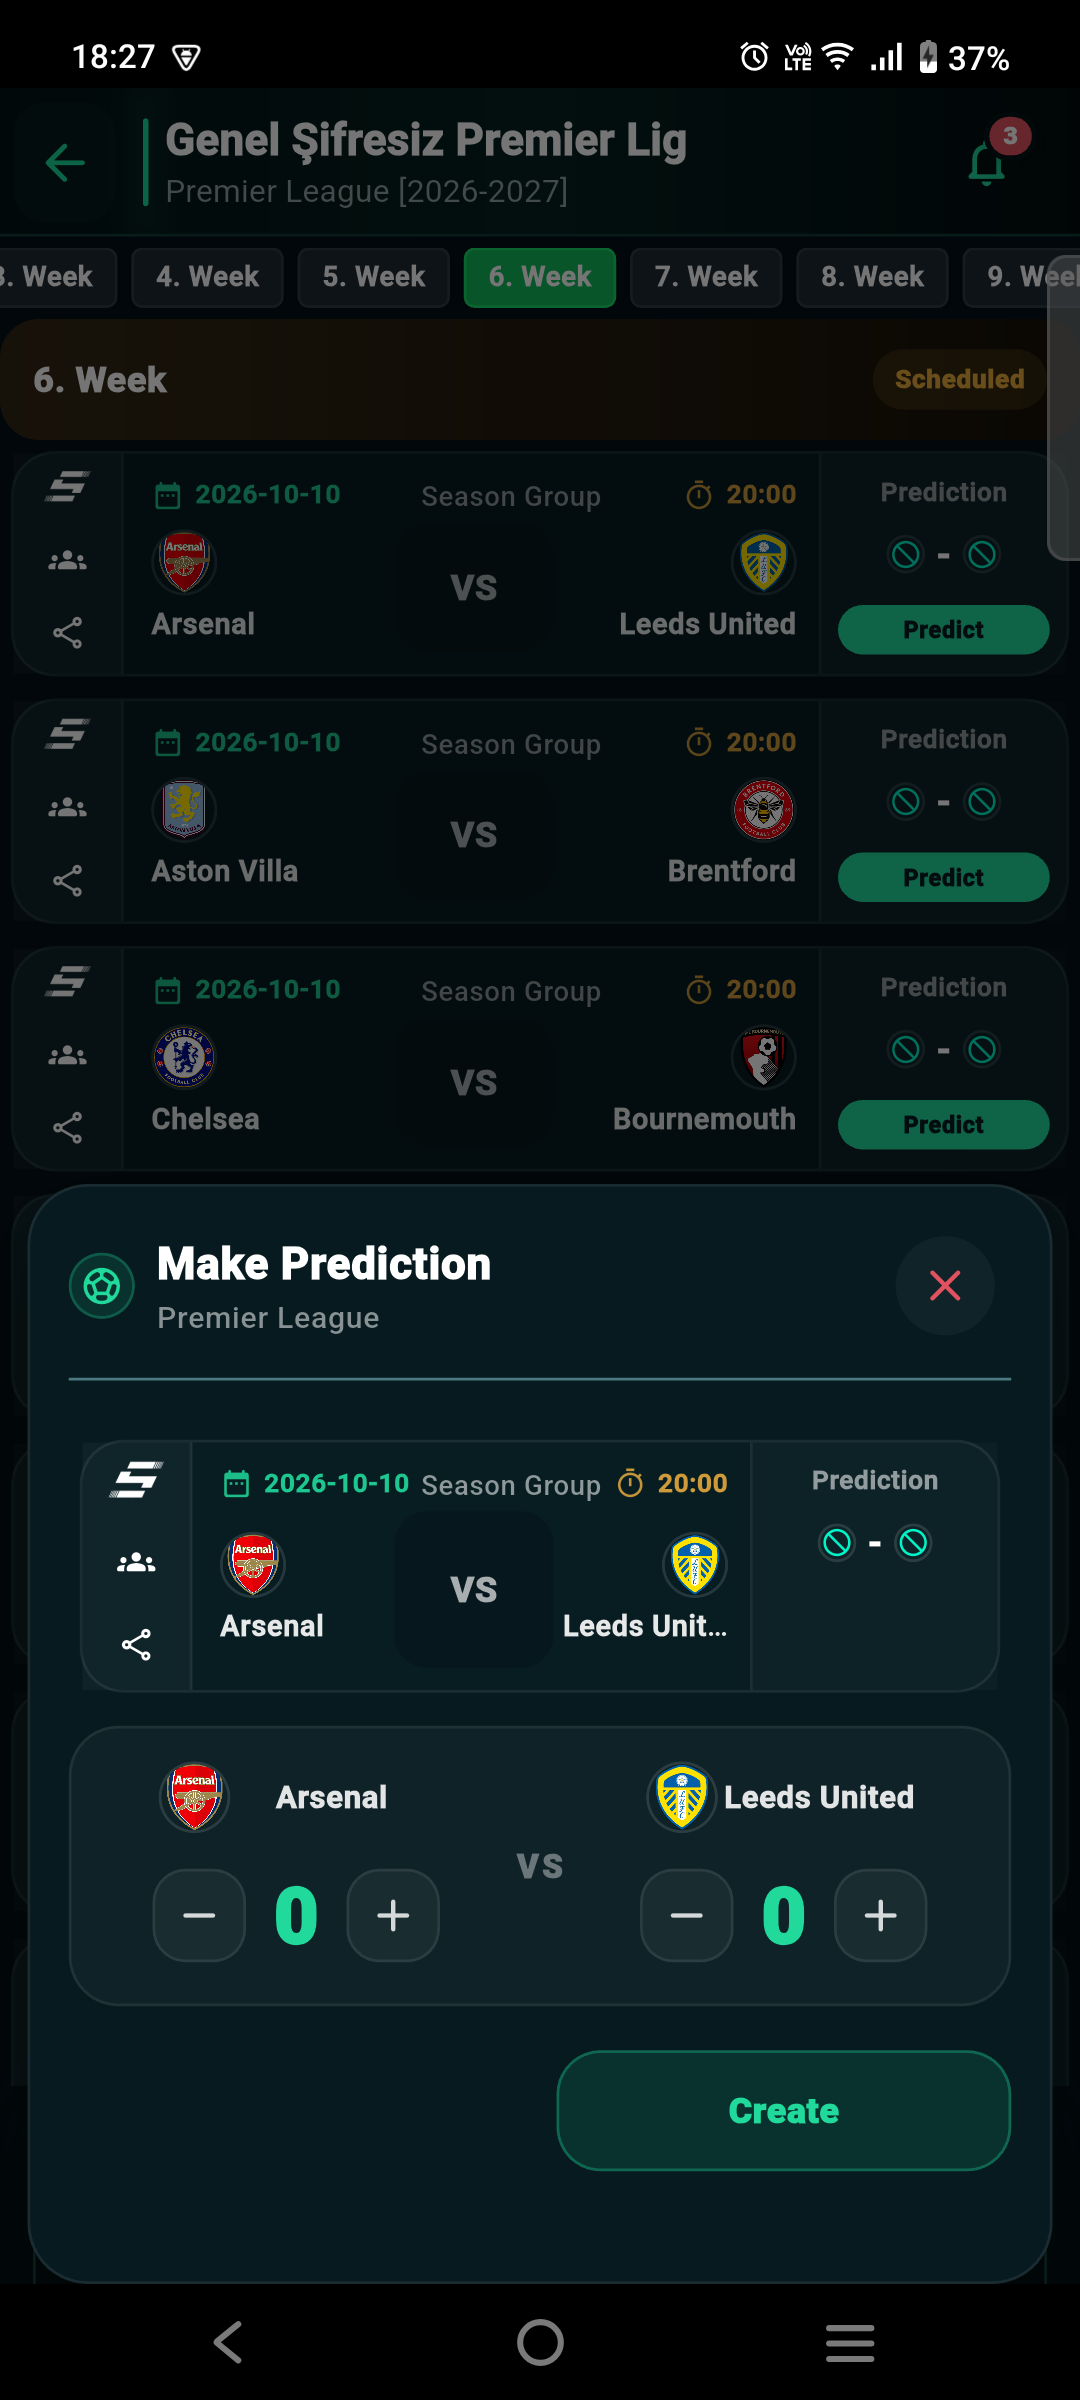
Task: Increase Arsenal predicted score with plus
Action: coord(393,1915)
